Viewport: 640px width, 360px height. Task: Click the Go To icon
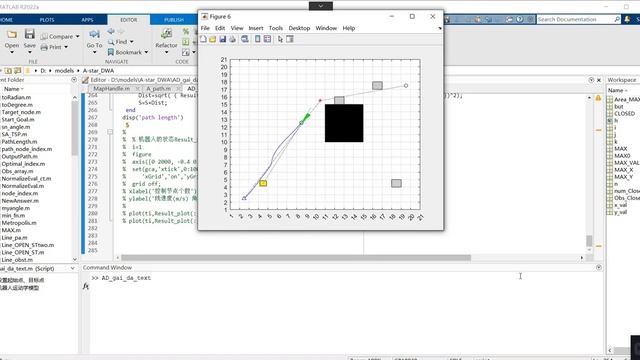pyautogui.click(x=94, y=35)
